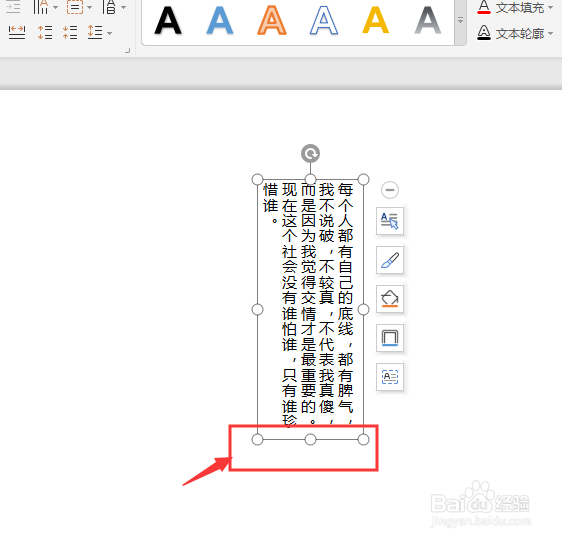Collapse the floating toolbar with minus button
The height and width of the screenshot is (541, 562).
[390, 190]
